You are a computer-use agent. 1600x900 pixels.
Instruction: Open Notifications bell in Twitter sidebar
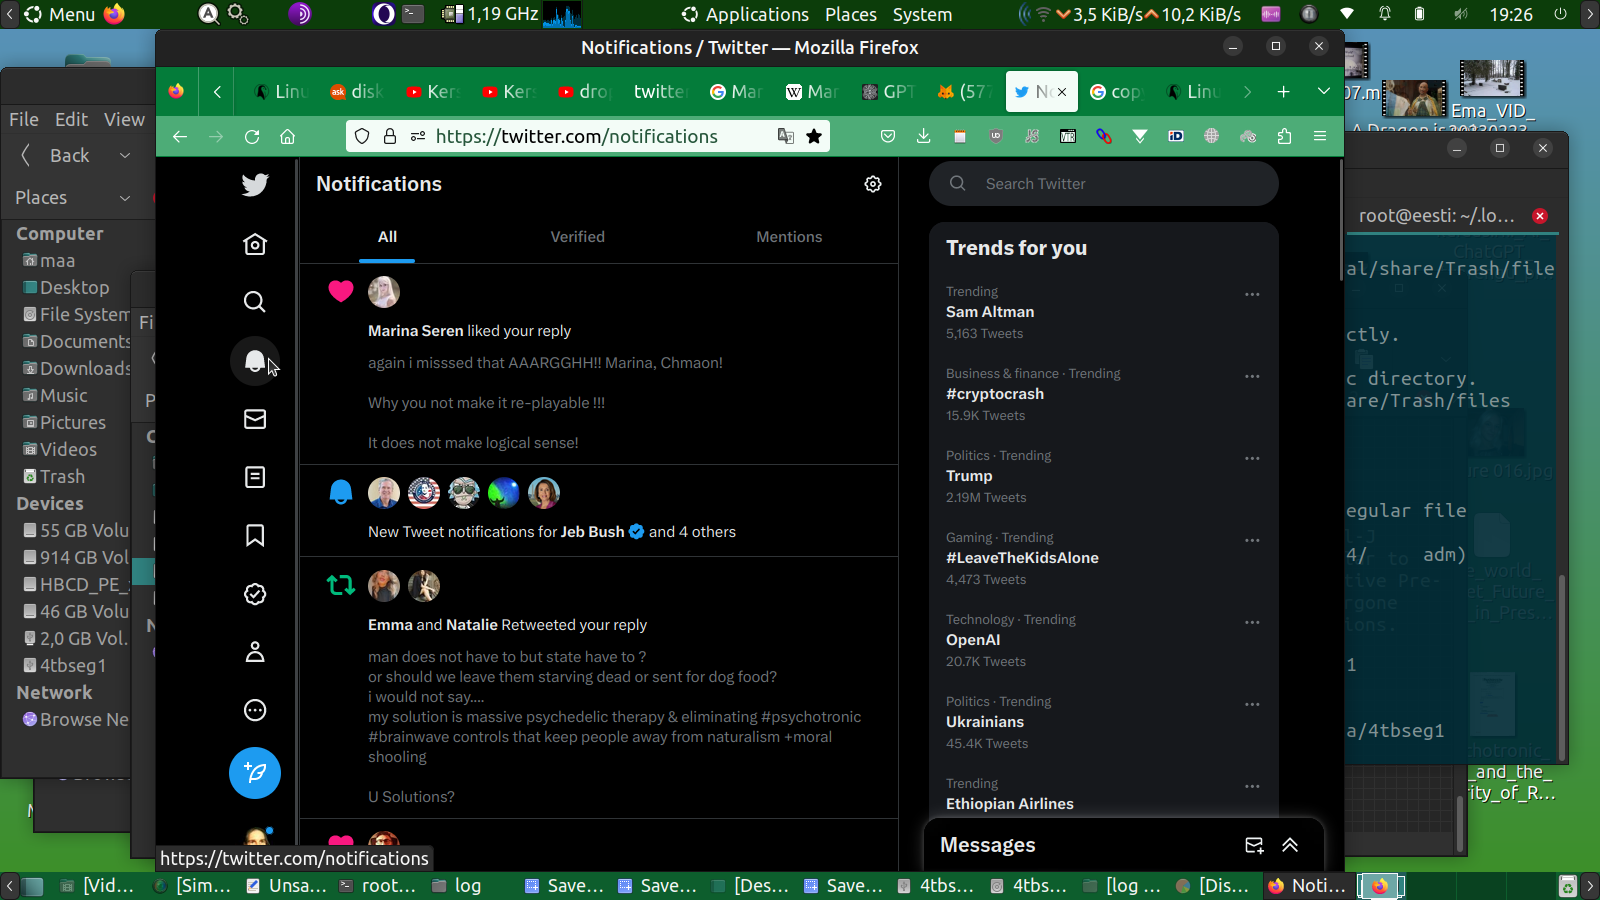[x=255, y=361]
